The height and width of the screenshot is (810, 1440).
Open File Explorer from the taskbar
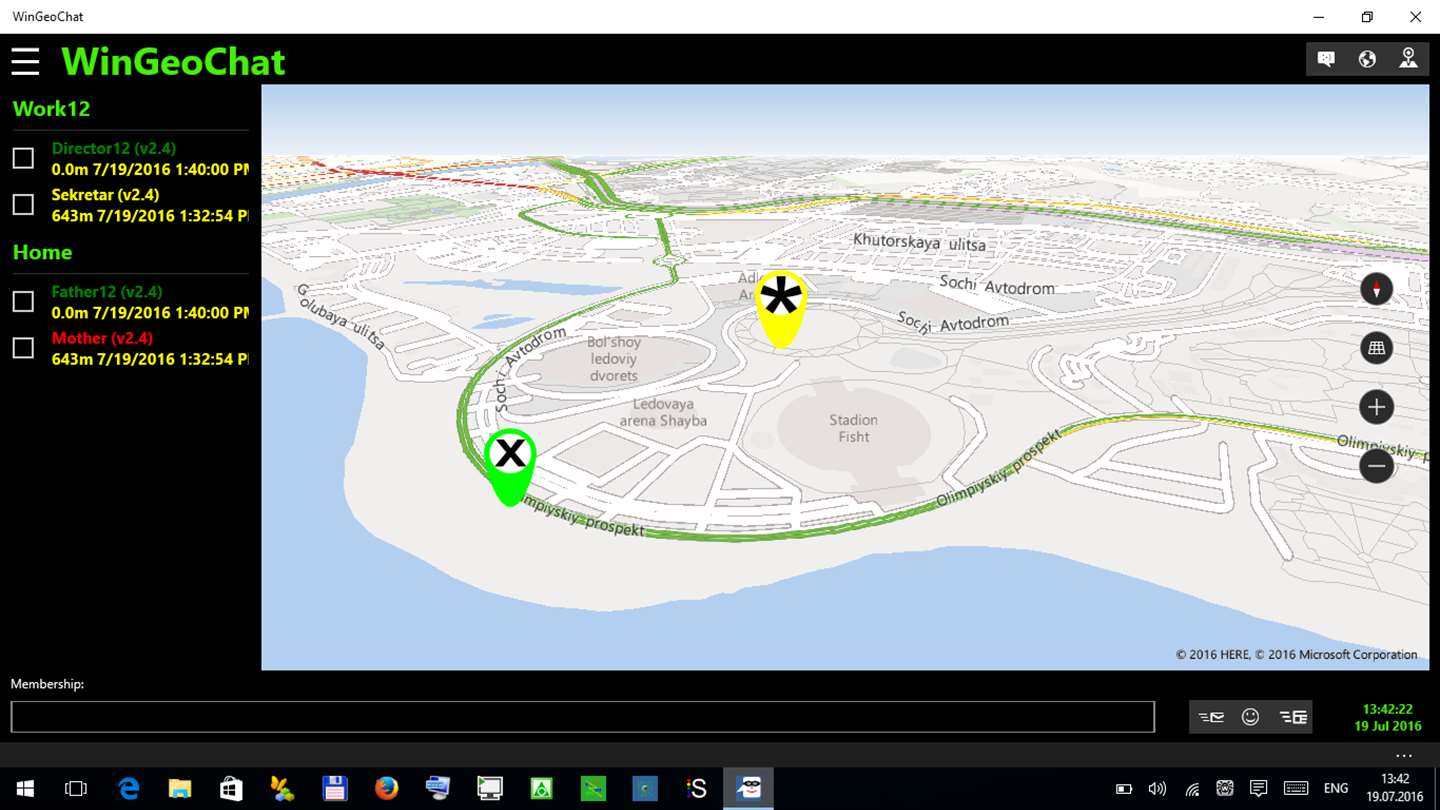click(180, 789)
